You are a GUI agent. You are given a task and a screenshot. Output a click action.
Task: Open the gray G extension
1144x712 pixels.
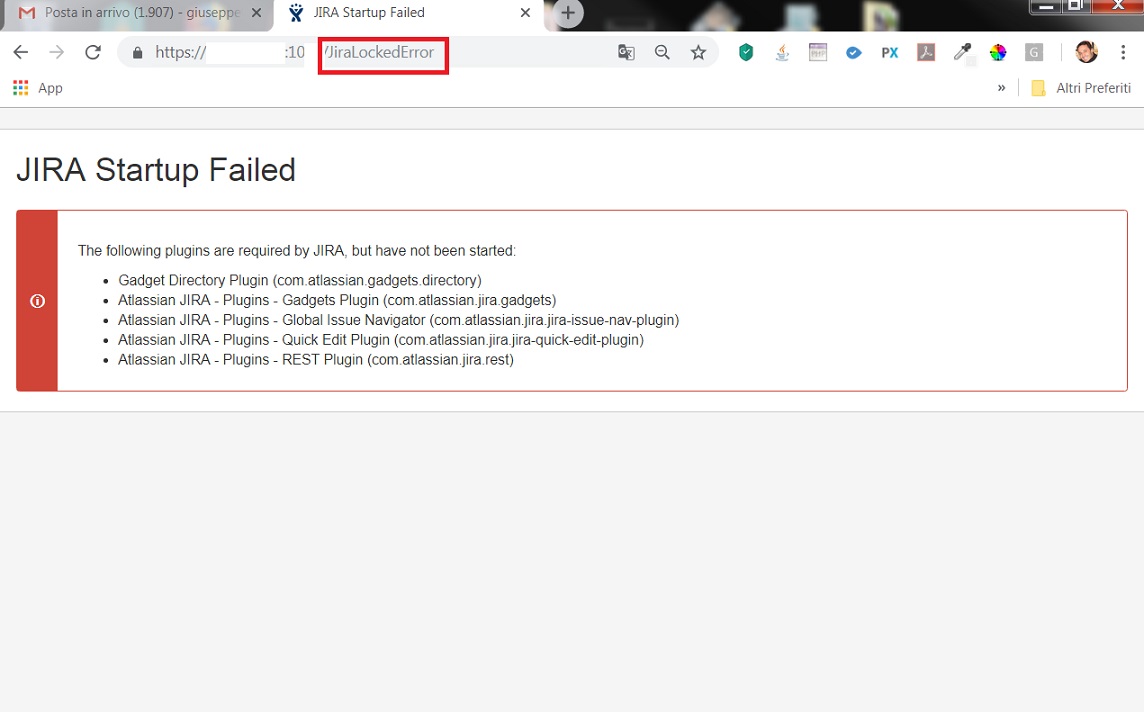(1034, 53)
